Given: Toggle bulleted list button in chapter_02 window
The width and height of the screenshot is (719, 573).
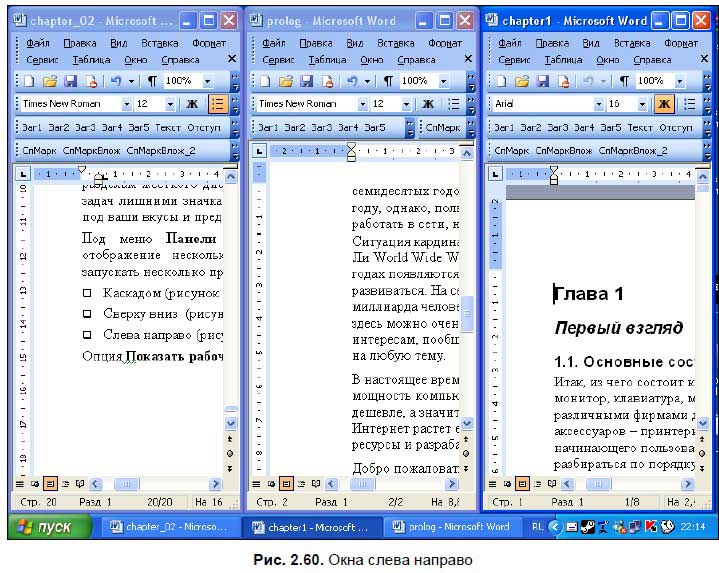Looking at the screenshot, I should click(x=217, y=104).
